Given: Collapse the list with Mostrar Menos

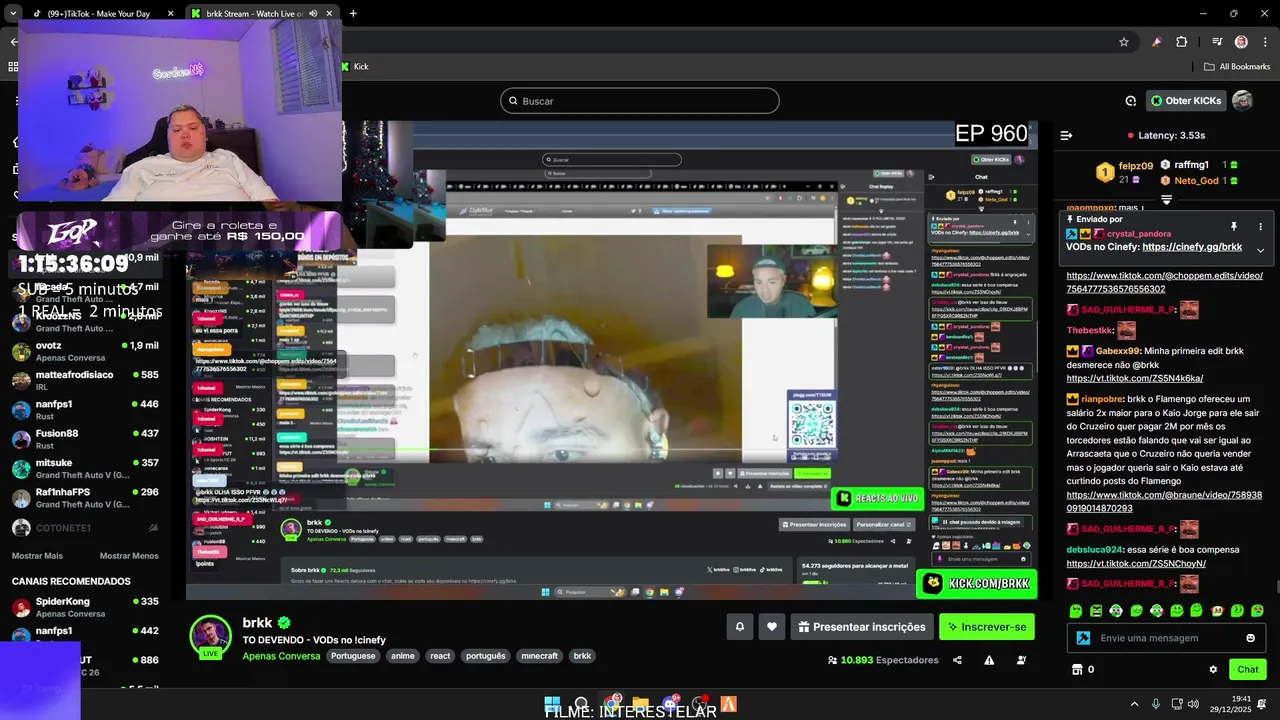Looking at the screenshot, I should [x=129, y=556].
